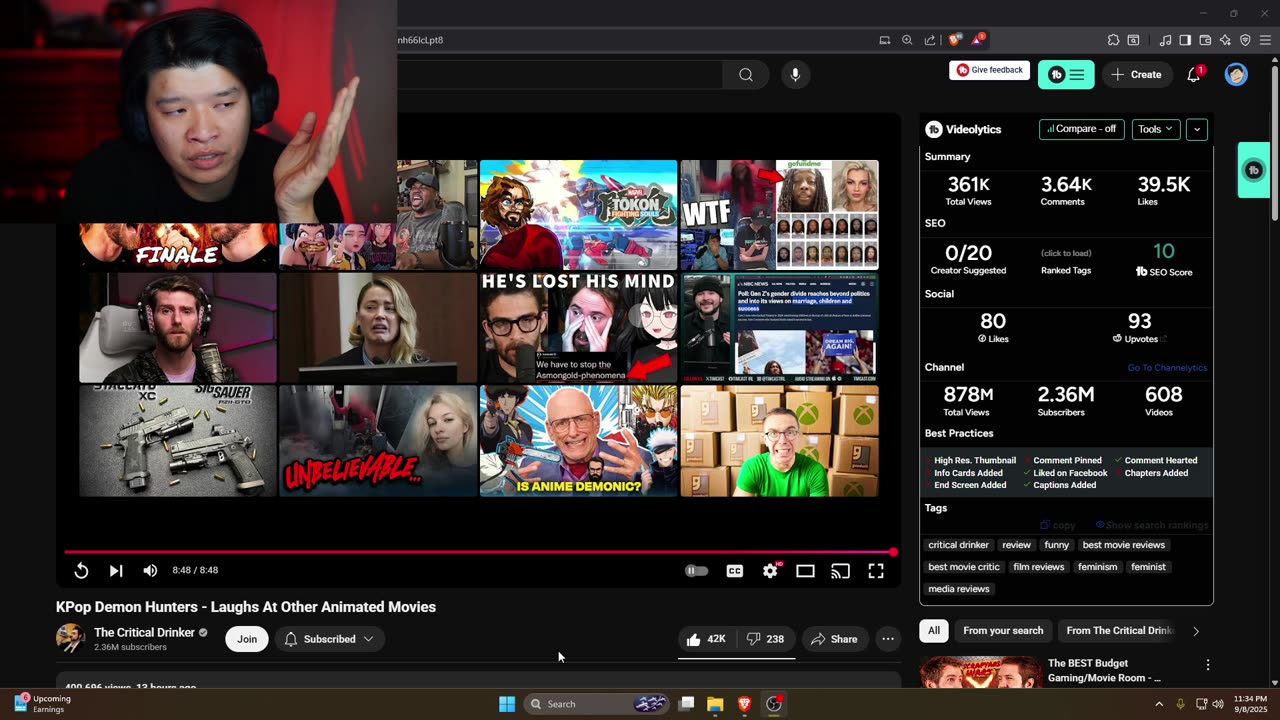Viewport: 1280px width, 720px height.
Task: Click the 'best movie reviews' tag
Action: (1124, 545)
